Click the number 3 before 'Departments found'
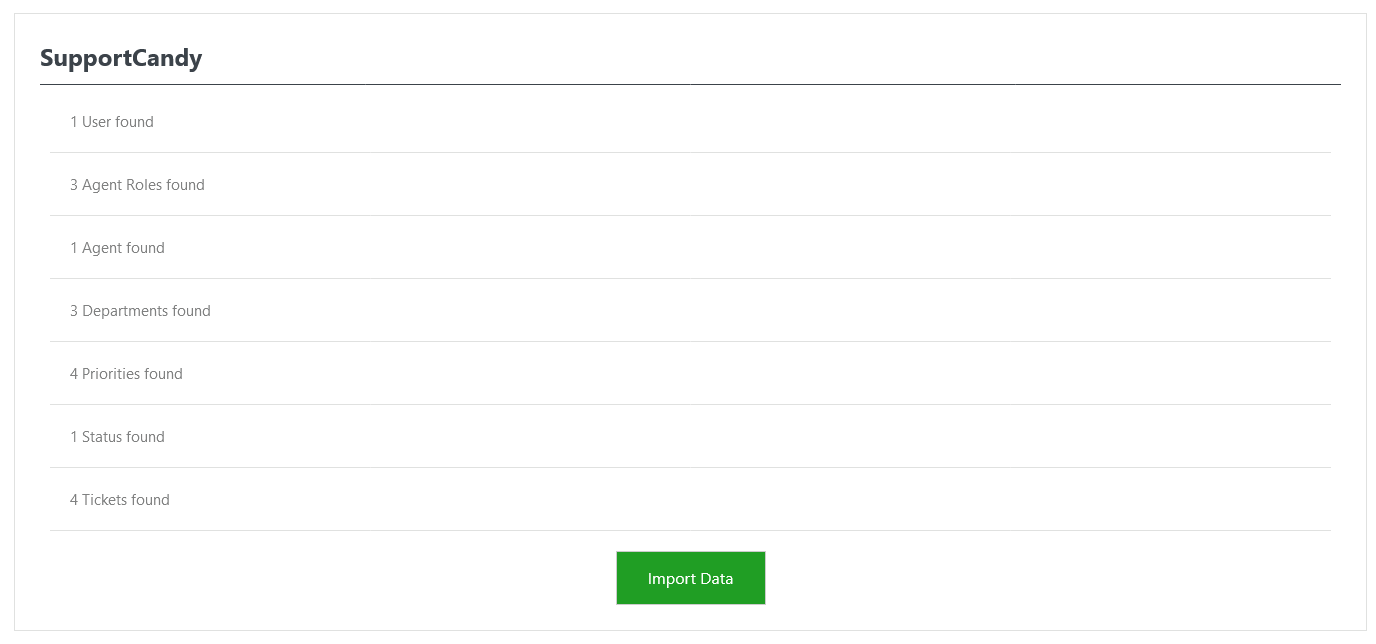Viewport: 1376px width, 644px height. coord(74,311)
